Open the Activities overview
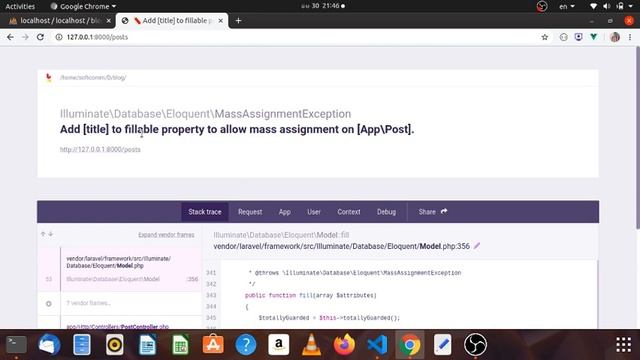The width and height of the screenshot is (640, 360). click(20, 6)
